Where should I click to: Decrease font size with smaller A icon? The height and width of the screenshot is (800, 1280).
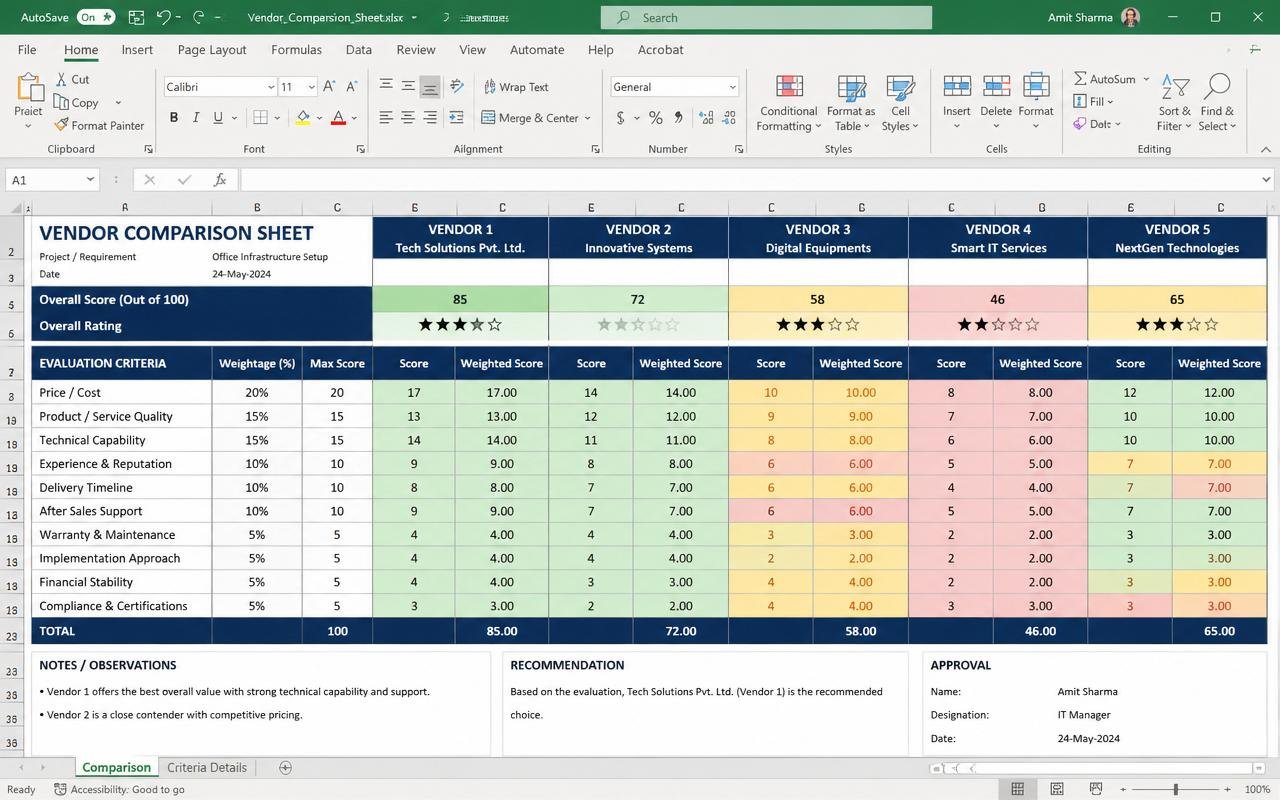pyautogui.click(x=351, y=87)
